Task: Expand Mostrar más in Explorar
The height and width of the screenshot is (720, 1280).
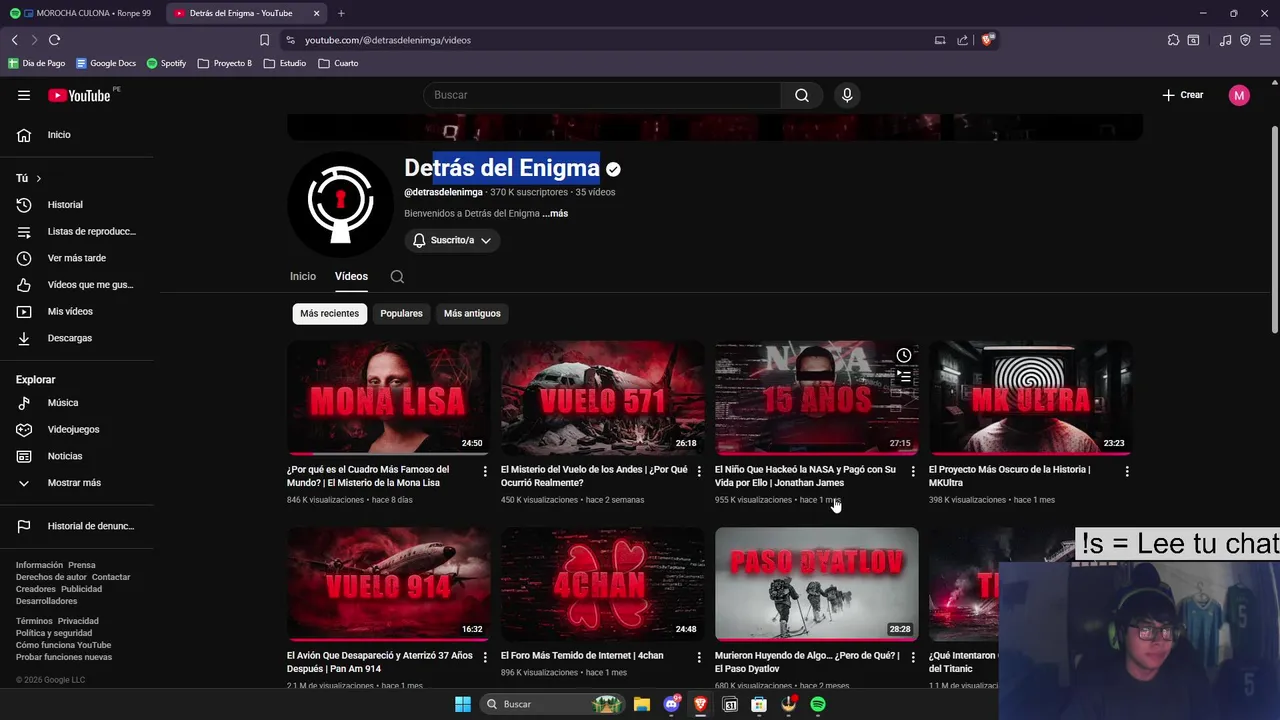Action: click(76, 483)
